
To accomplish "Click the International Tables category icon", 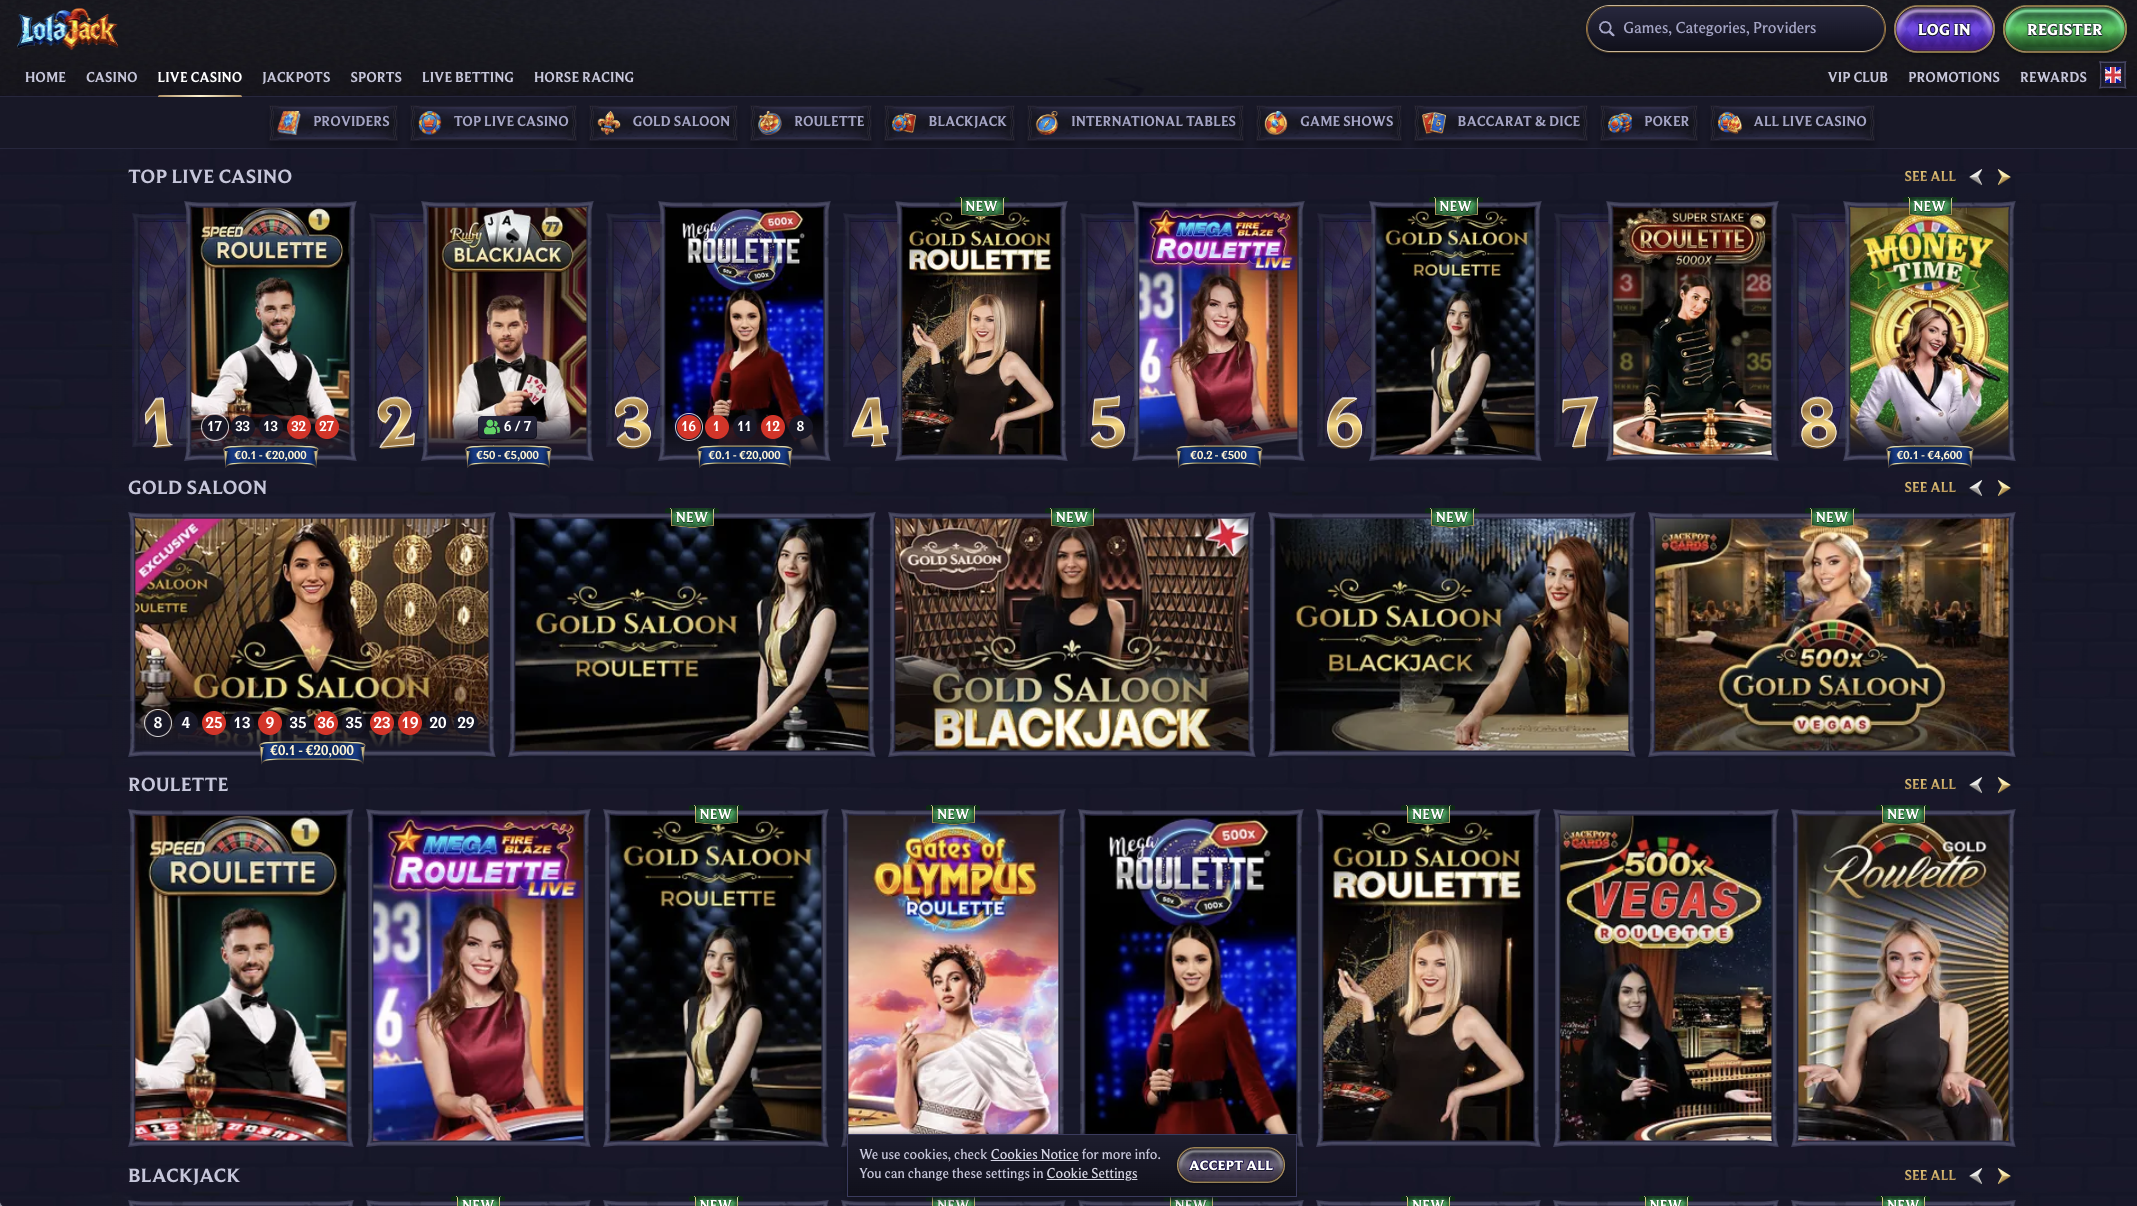I will (x=1047, y=122).
